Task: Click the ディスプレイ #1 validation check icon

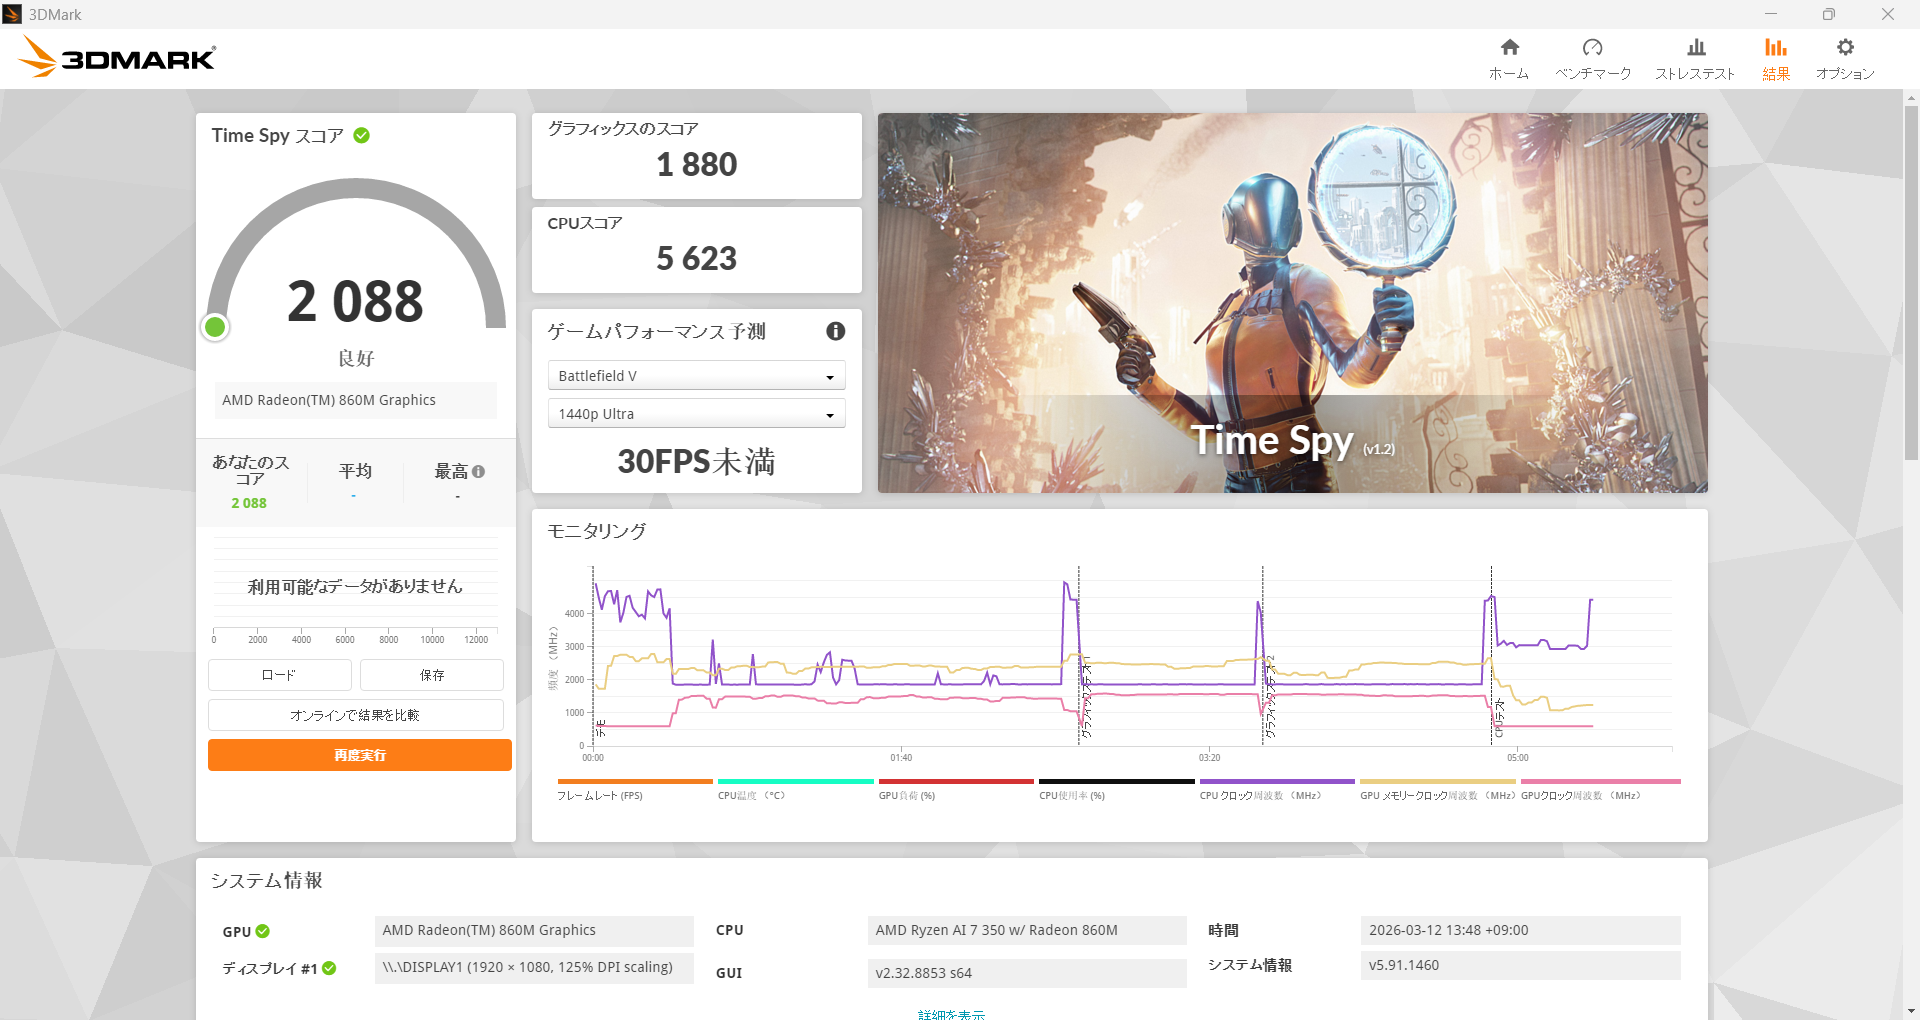Action: (329, 968)
